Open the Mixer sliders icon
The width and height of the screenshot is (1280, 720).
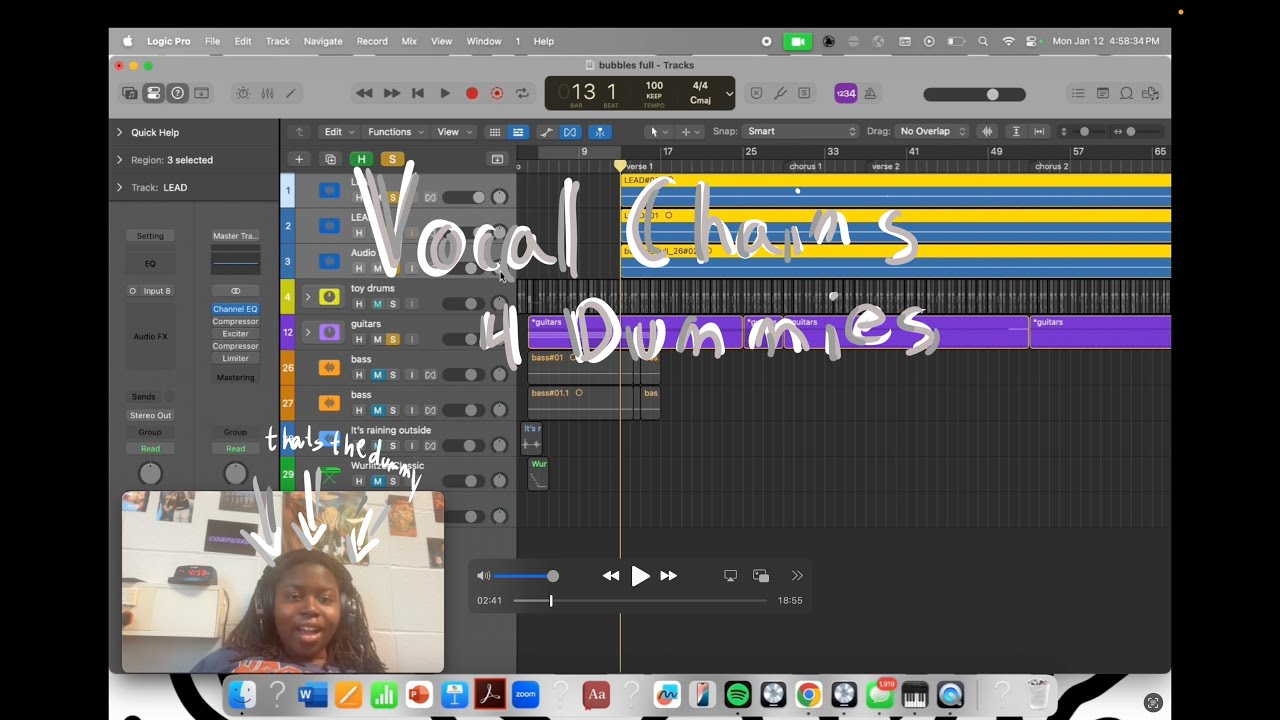point(267,93)
